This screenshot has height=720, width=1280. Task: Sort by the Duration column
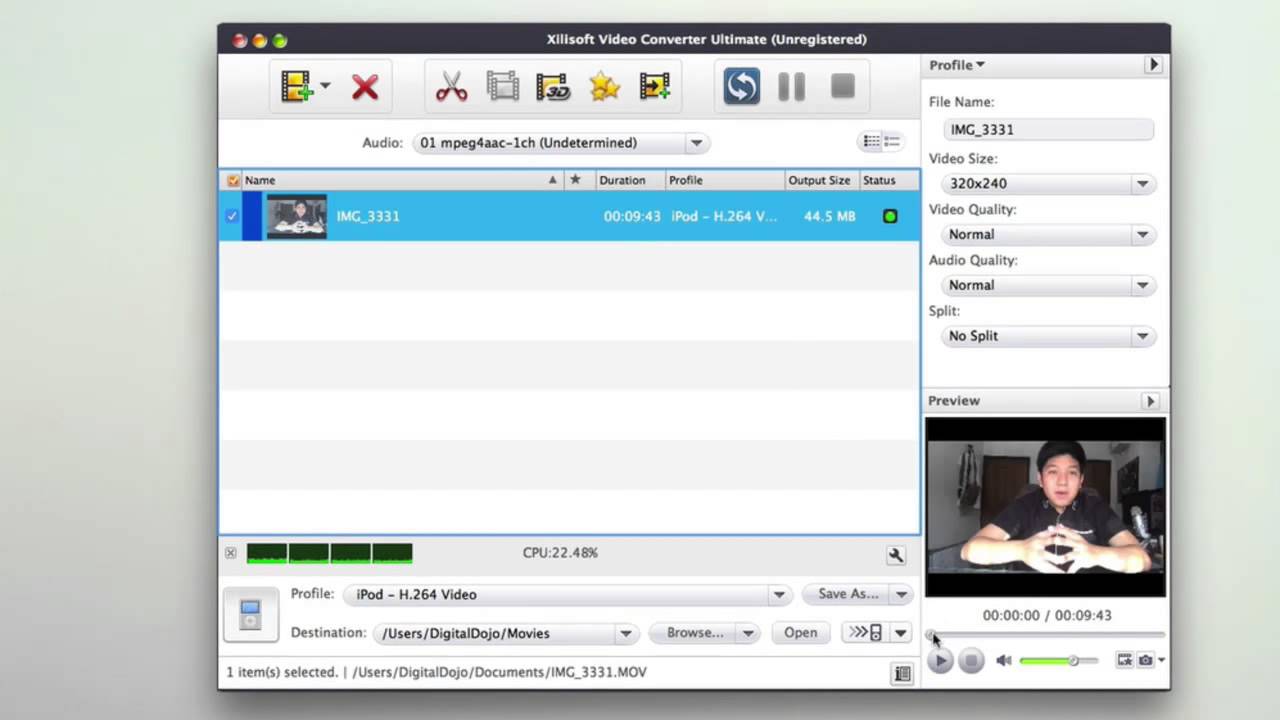point(630,180)
